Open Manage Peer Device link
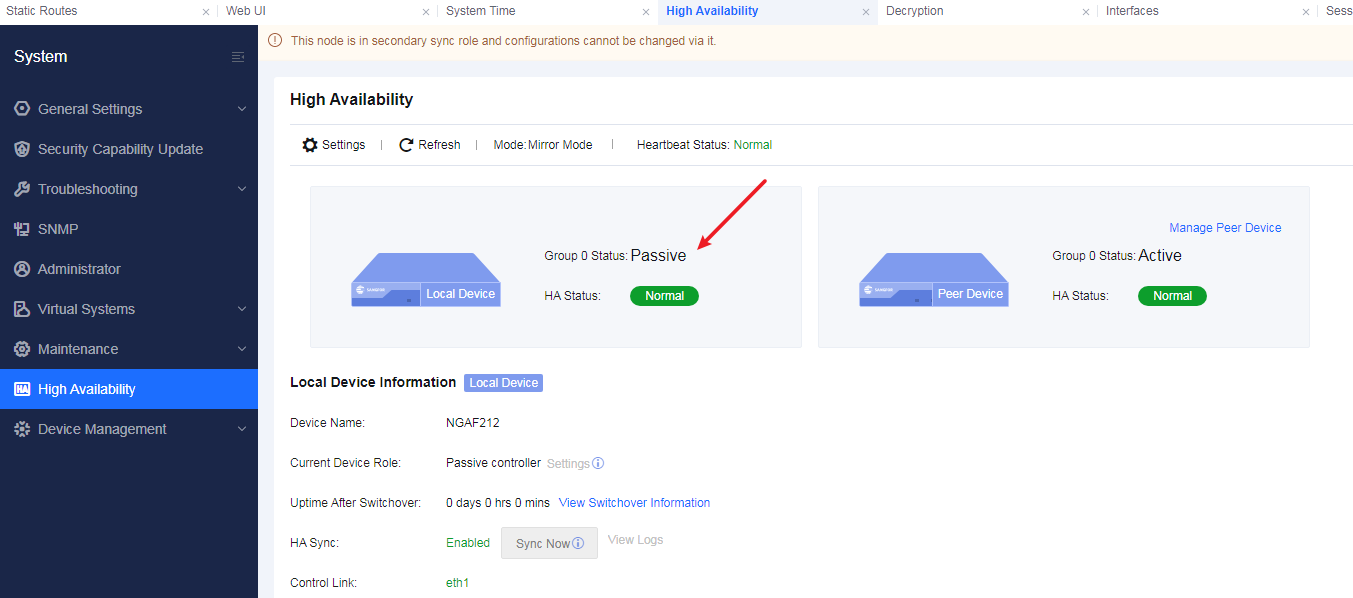This screenshot has width=1353, height=598. point(1225,228)
